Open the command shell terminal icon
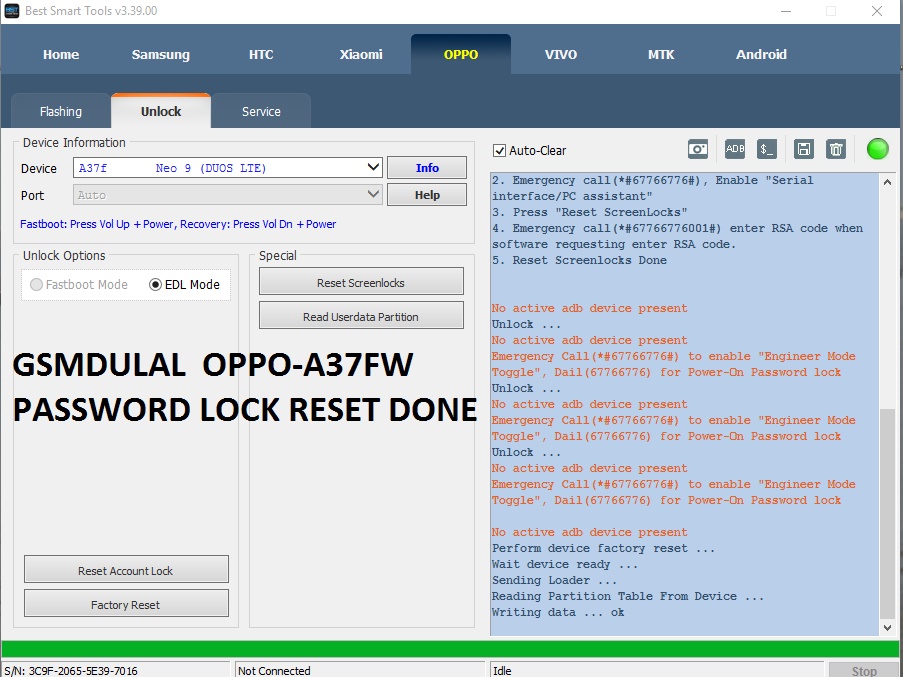Screen dimensions: 903x677 coord(767,149)
